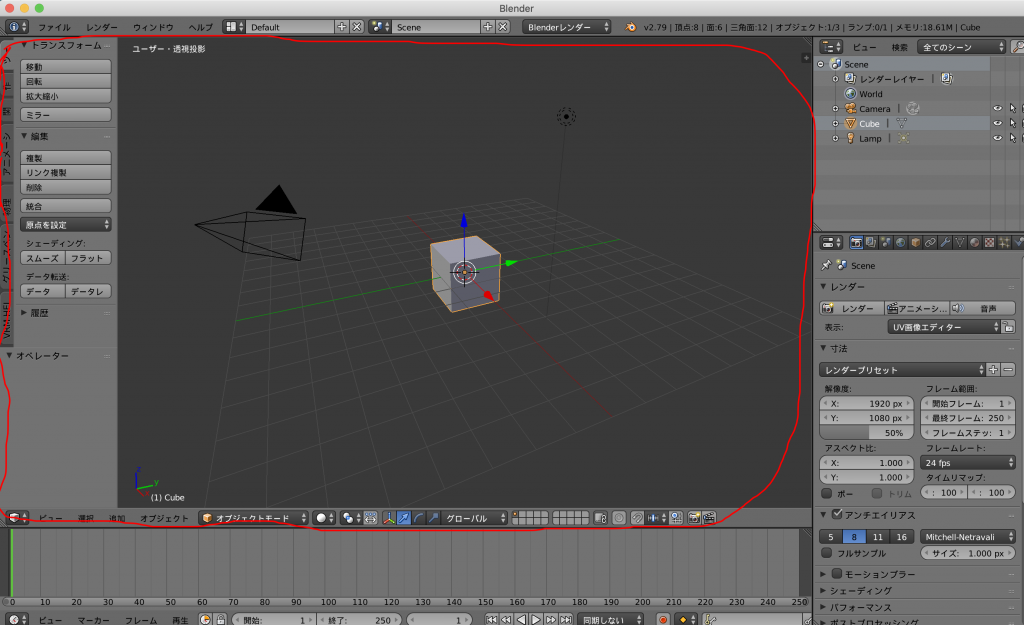The height and width of the screenshot is (625, 1024).
Task: Open the 24 fps frame rate dropdown
Action: 968,462
